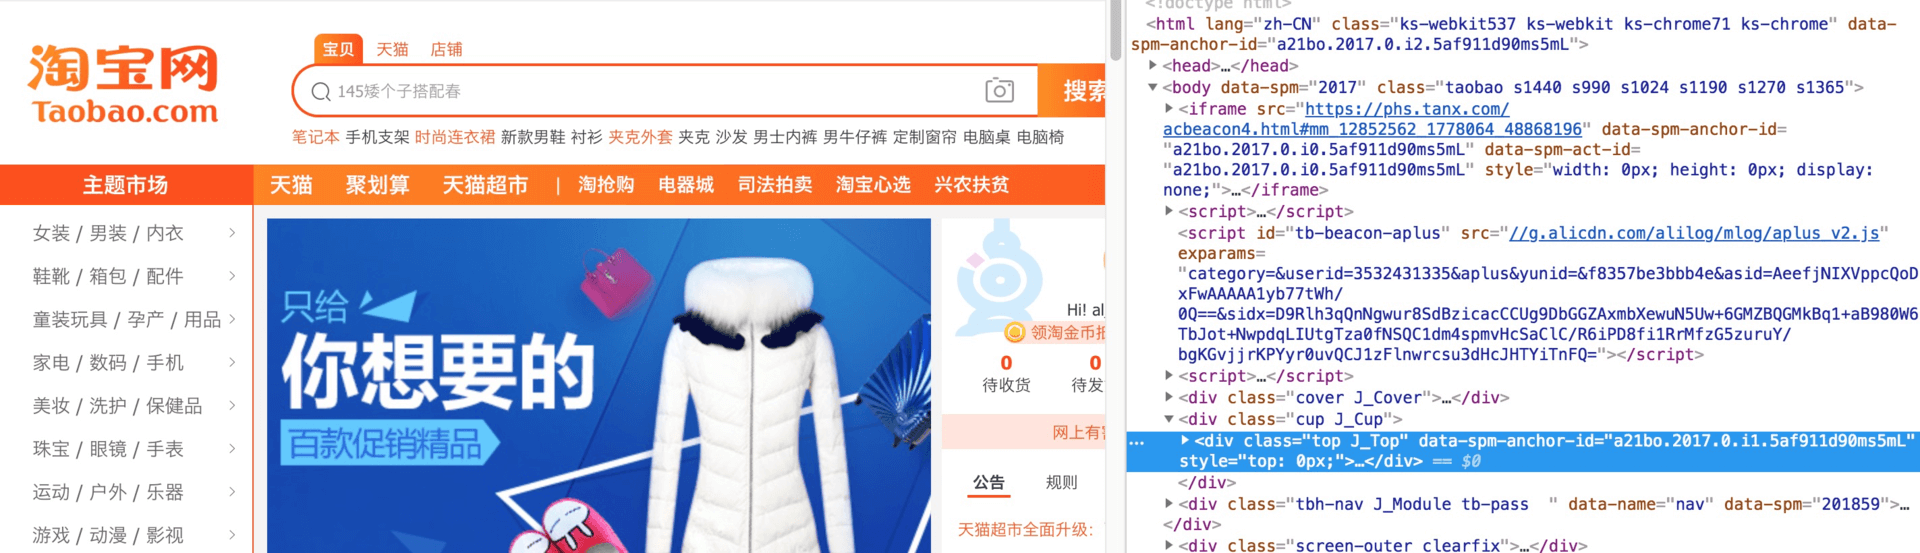Select the 规则 notice tab
The image size is (1920, 553).
point(1061,482)
